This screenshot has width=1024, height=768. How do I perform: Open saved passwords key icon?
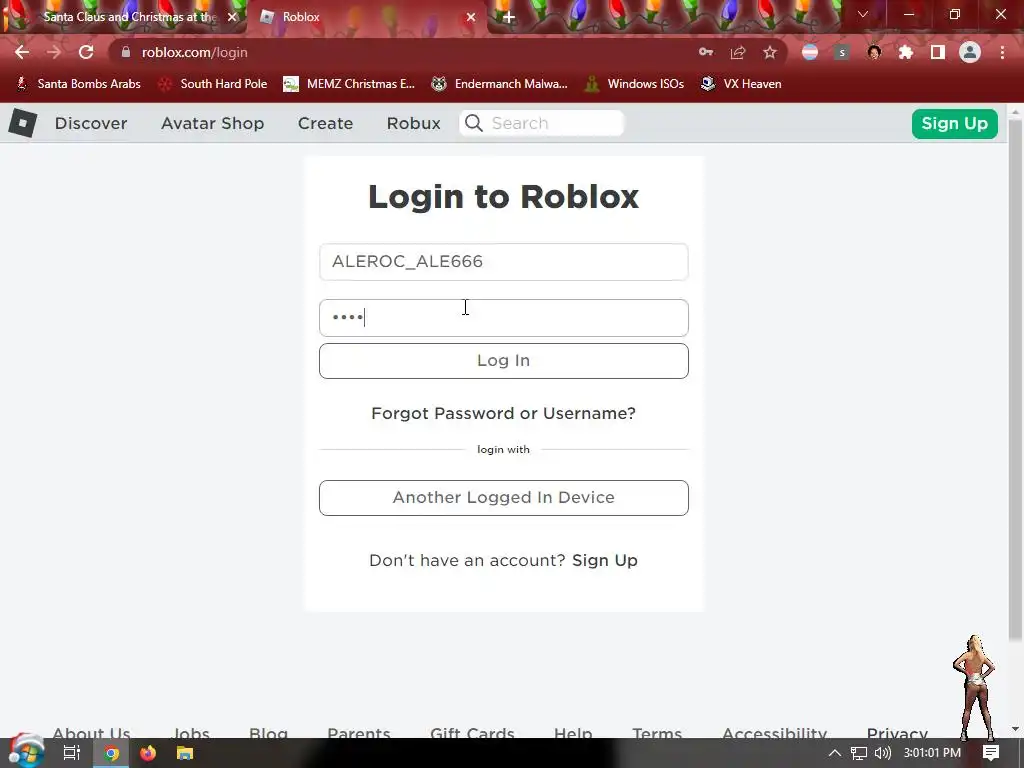click(x=705, y=52)
